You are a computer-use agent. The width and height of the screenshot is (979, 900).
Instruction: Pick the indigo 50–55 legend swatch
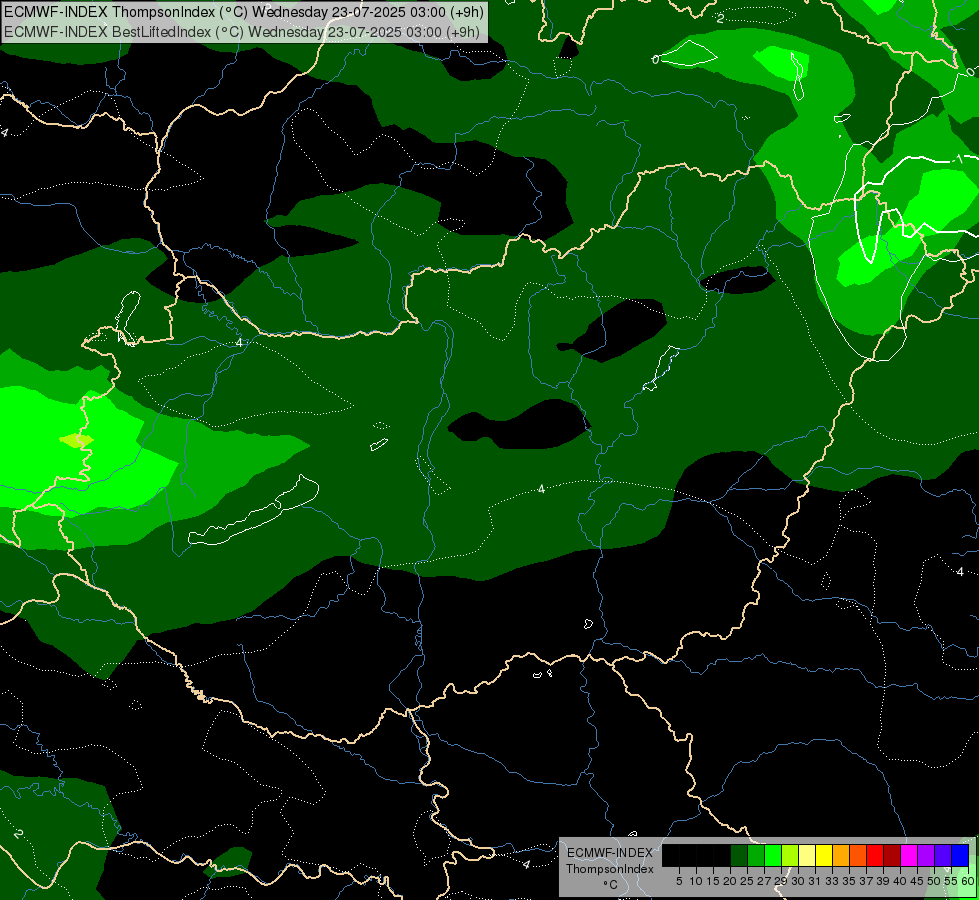943,855
